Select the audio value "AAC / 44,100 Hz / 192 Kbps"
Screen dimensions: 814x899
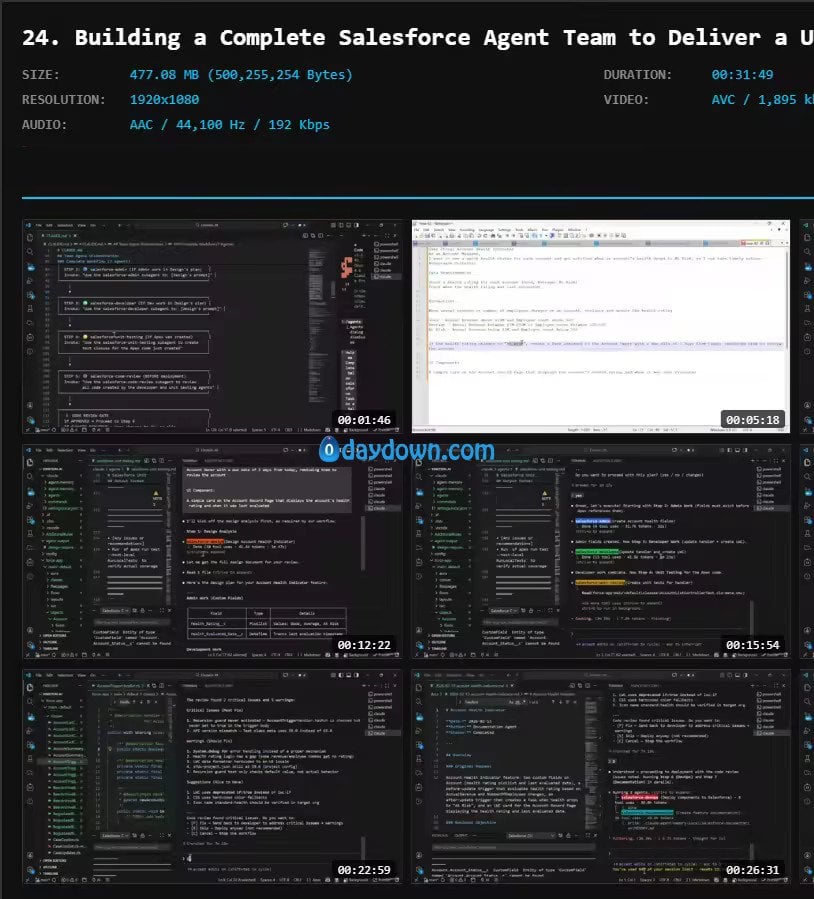click(x=229, y=125)
